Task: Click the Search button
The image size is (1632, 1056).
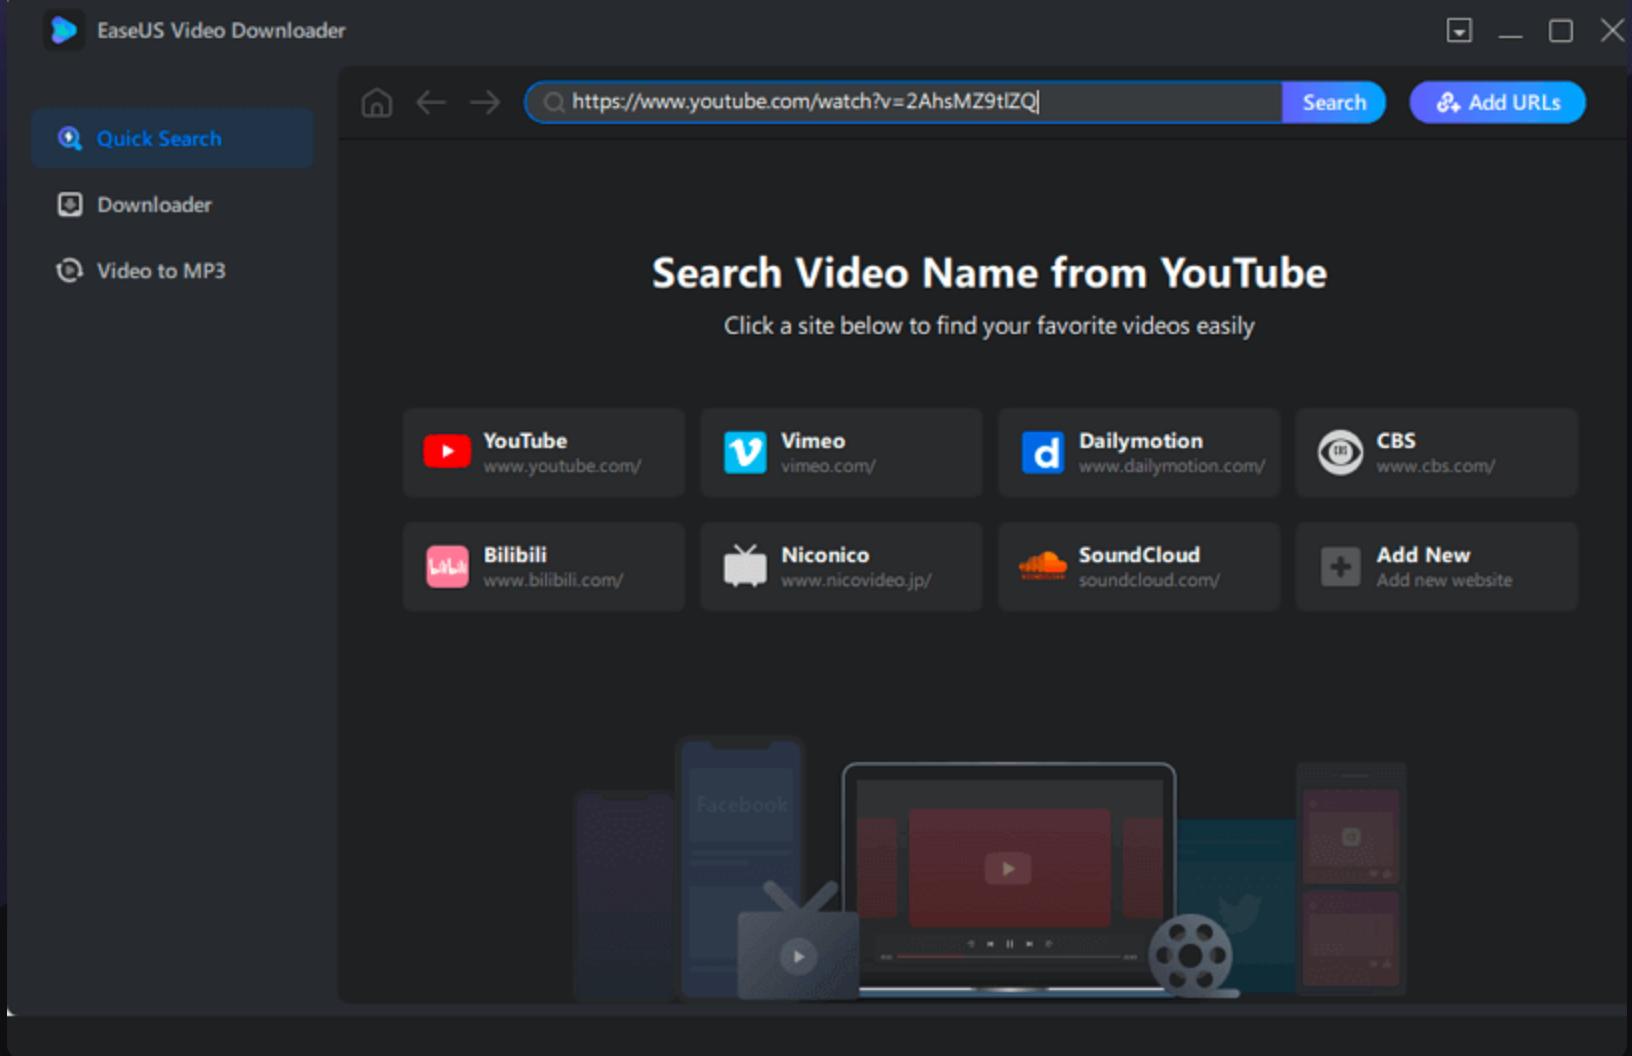Action: tap(1334, 102)
